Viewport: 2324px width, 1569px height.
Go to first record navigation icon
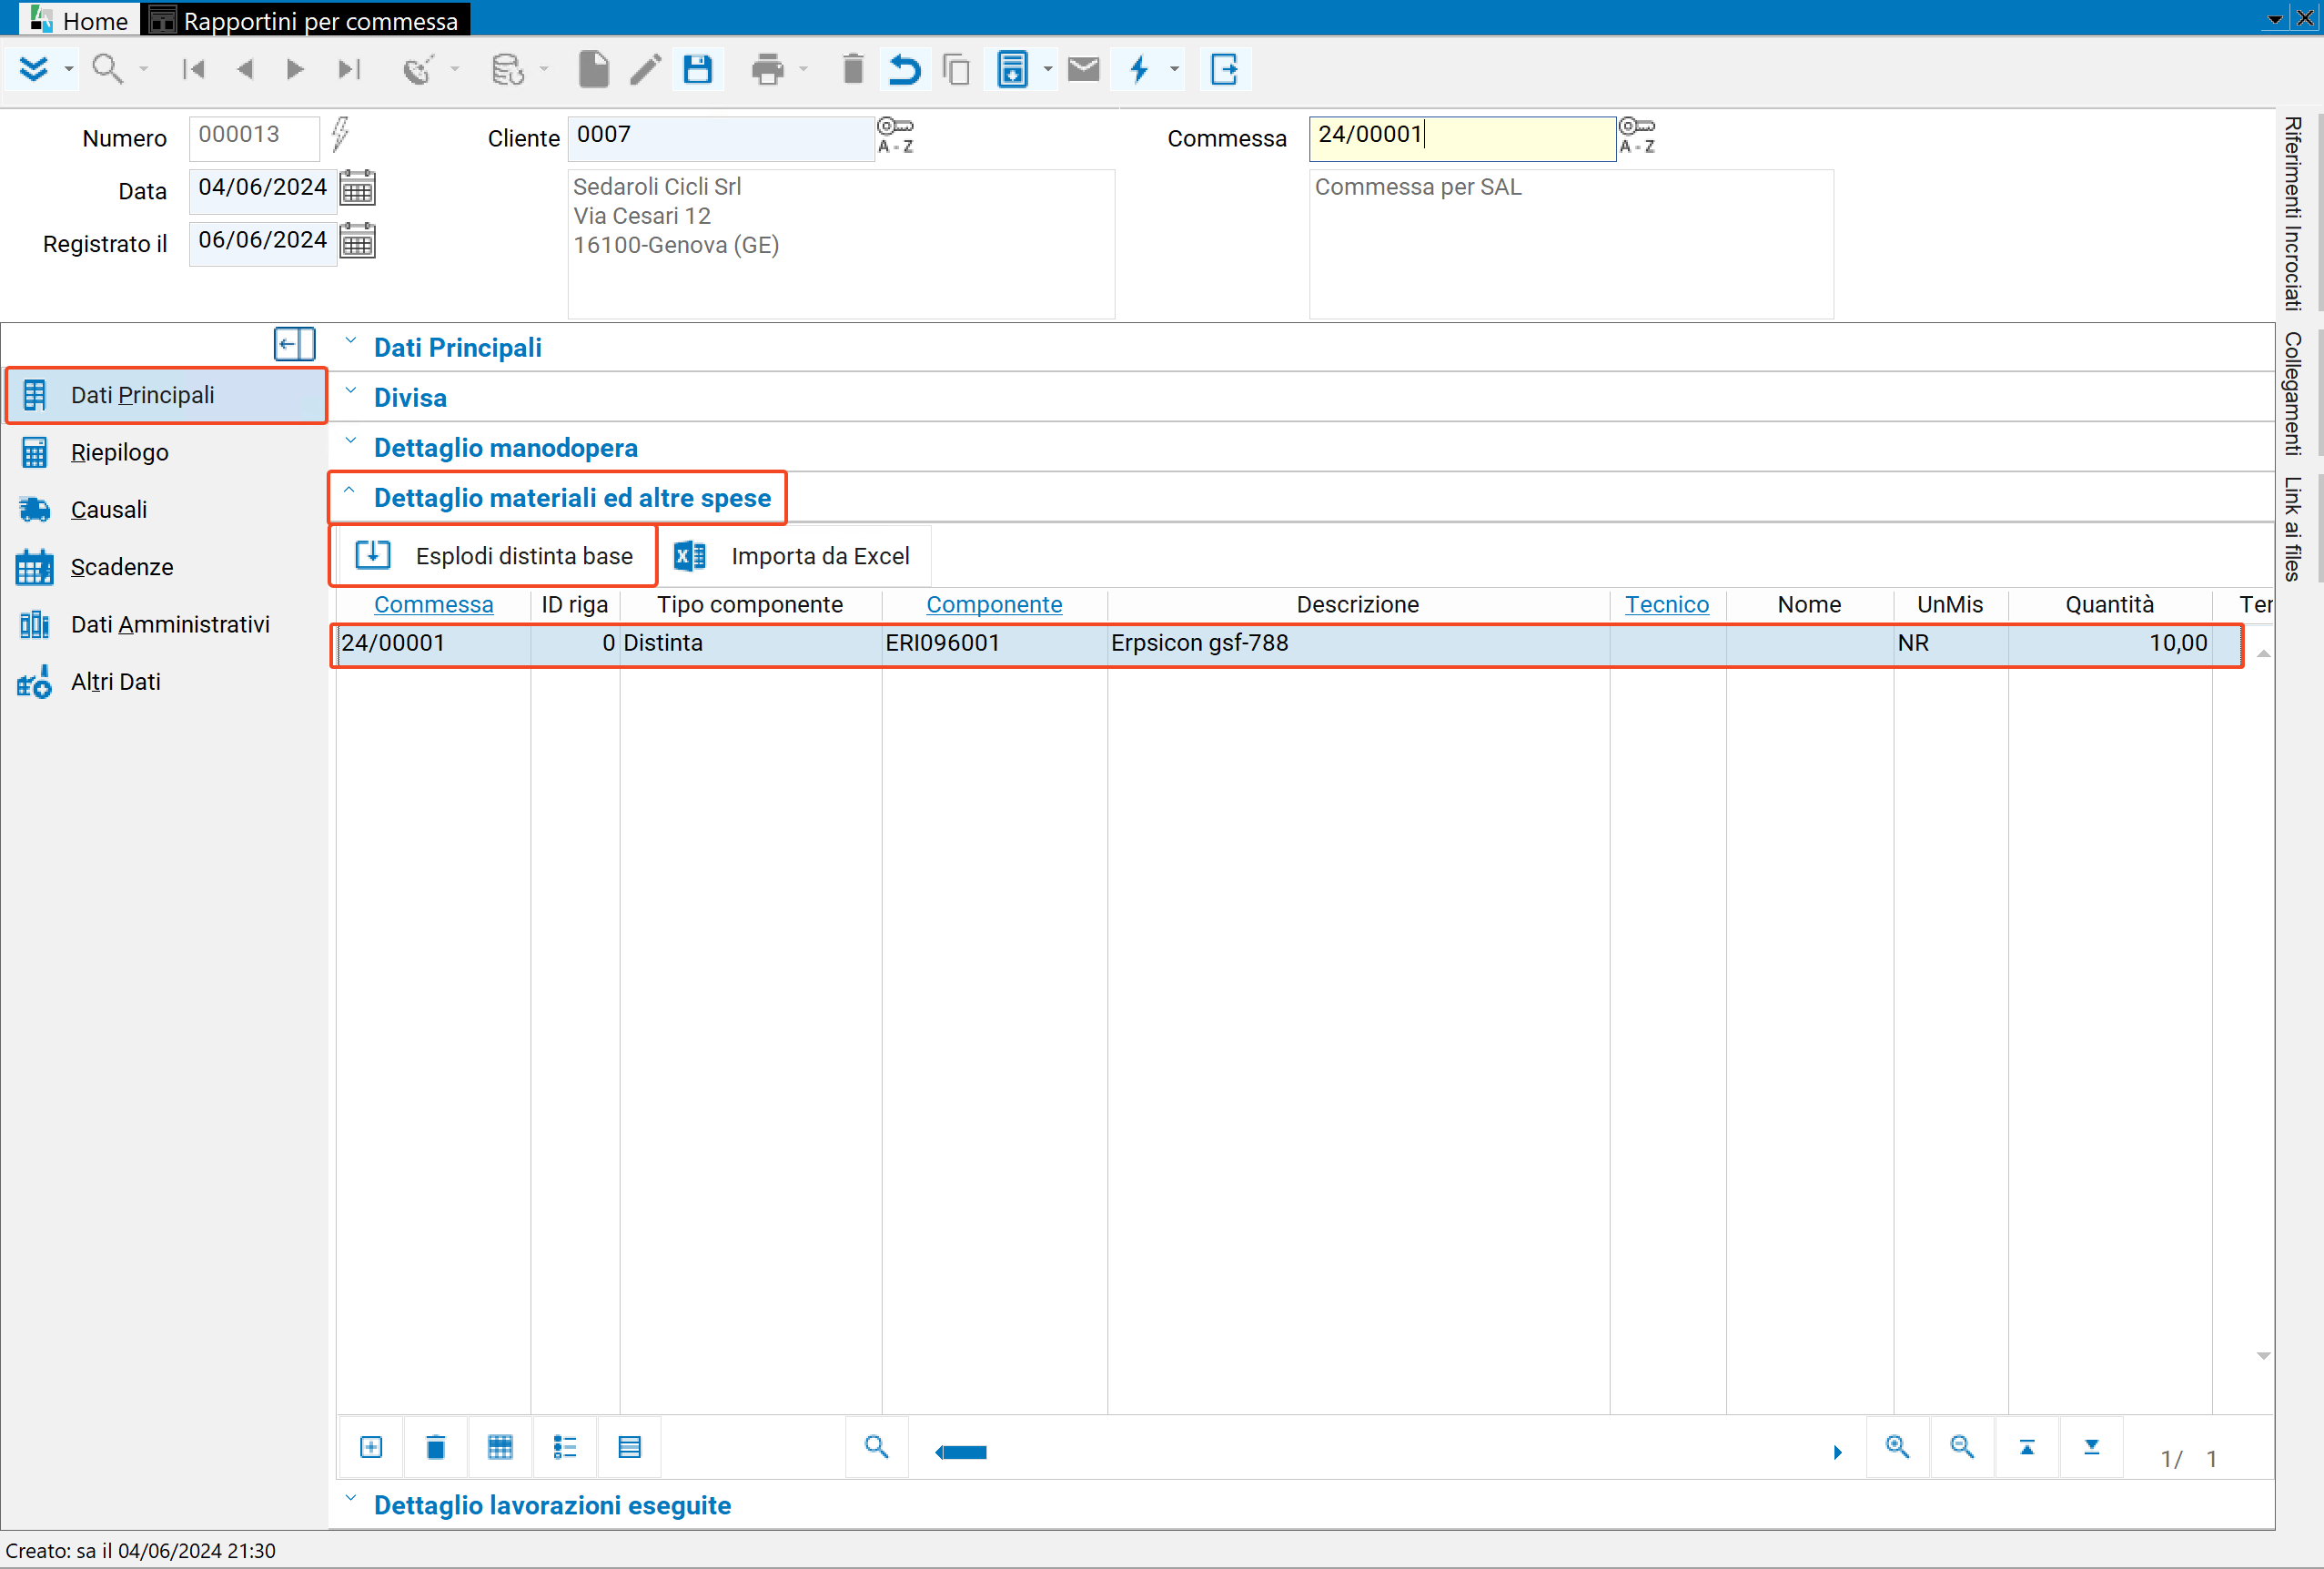click(x=193, y=69)
